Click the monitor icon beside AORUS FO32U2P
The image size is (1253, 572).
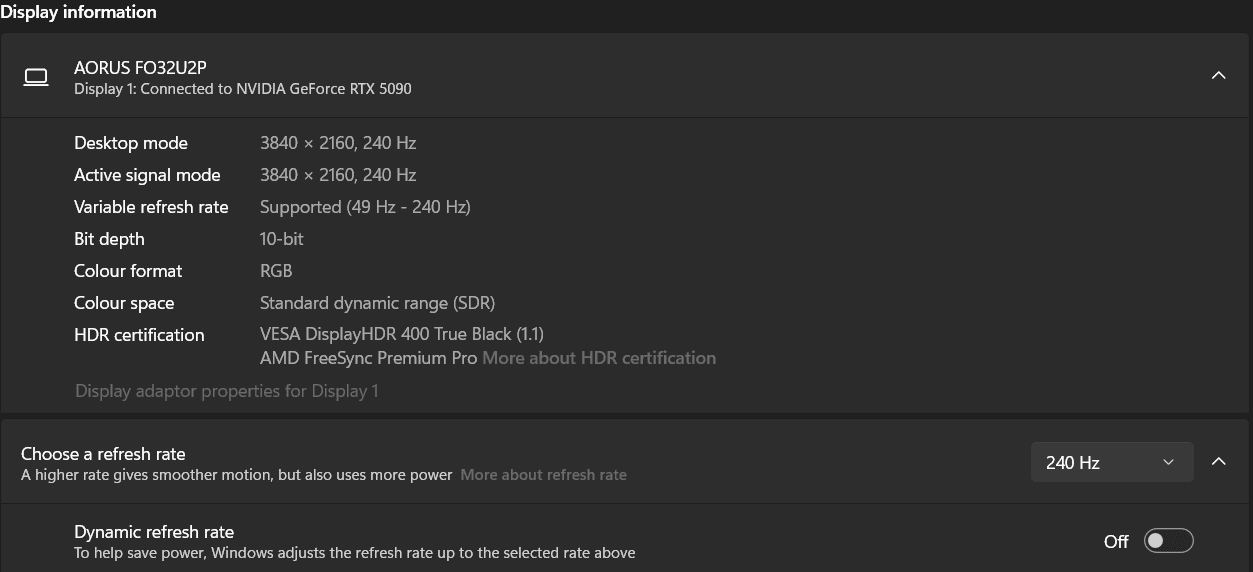pyautogui.click(x=36, y=77)
